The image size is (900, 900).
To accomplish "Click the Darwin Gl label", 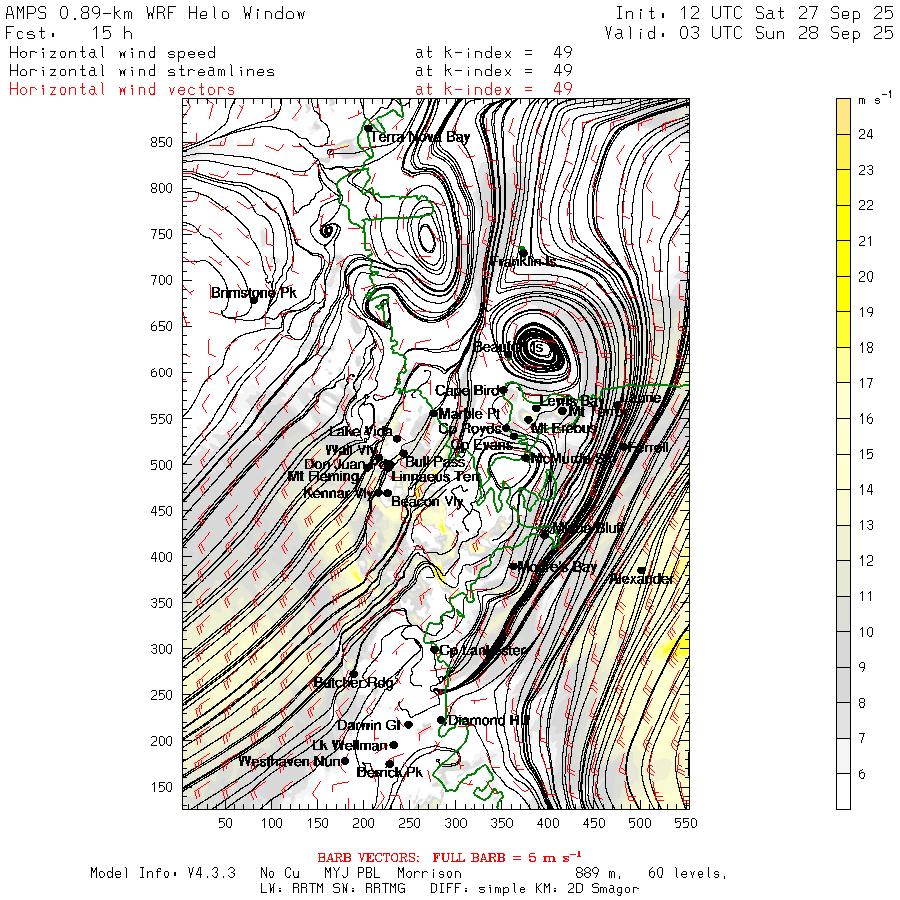I will click(369, 726).
